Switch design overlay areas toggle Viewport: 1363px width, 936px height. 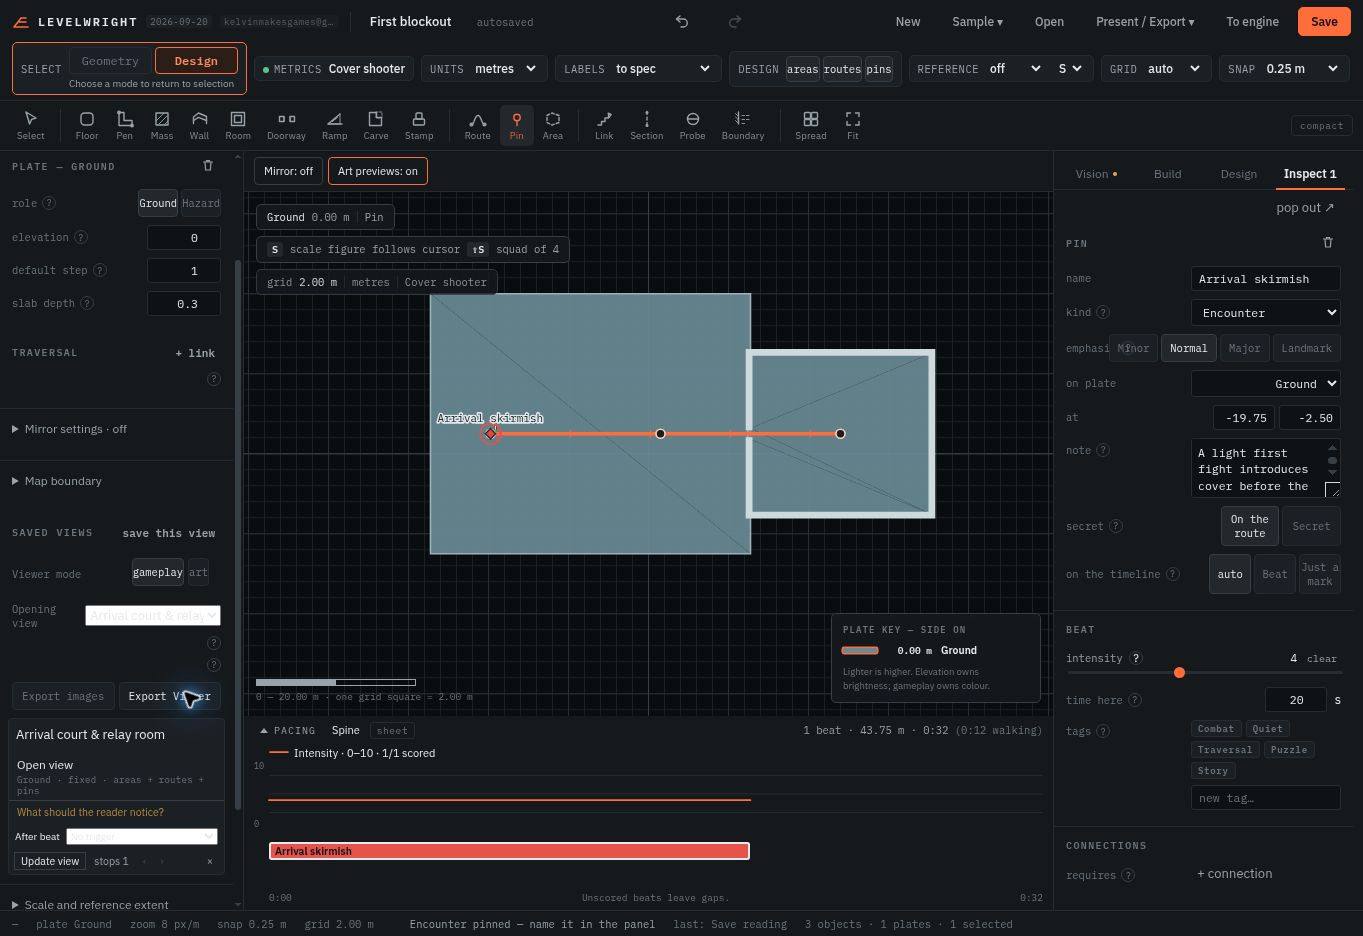(802, 69)
